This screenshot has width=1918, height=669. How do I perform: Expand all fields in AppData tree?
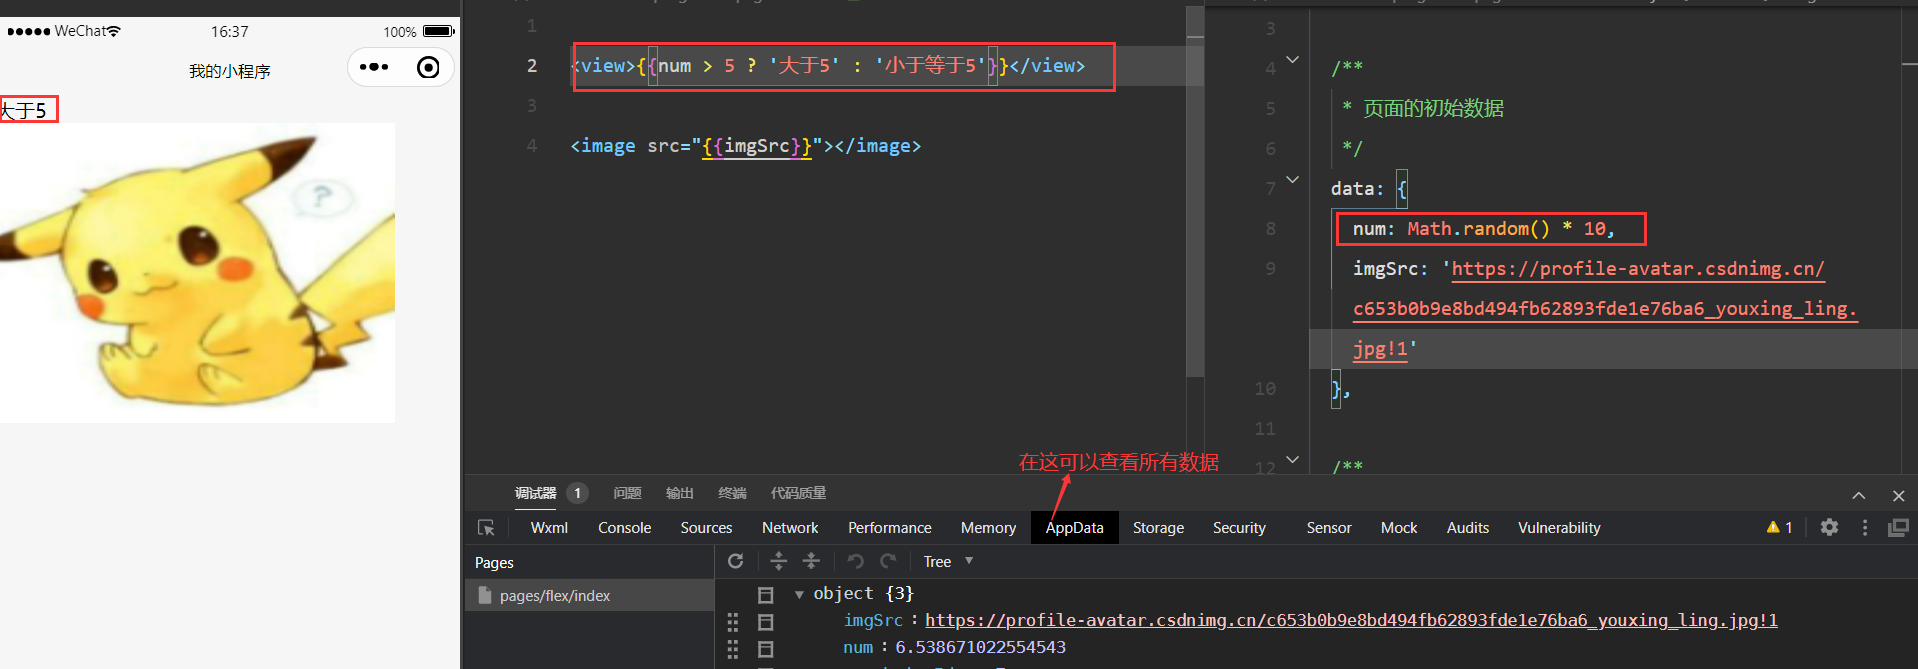(x=778, y=561)
